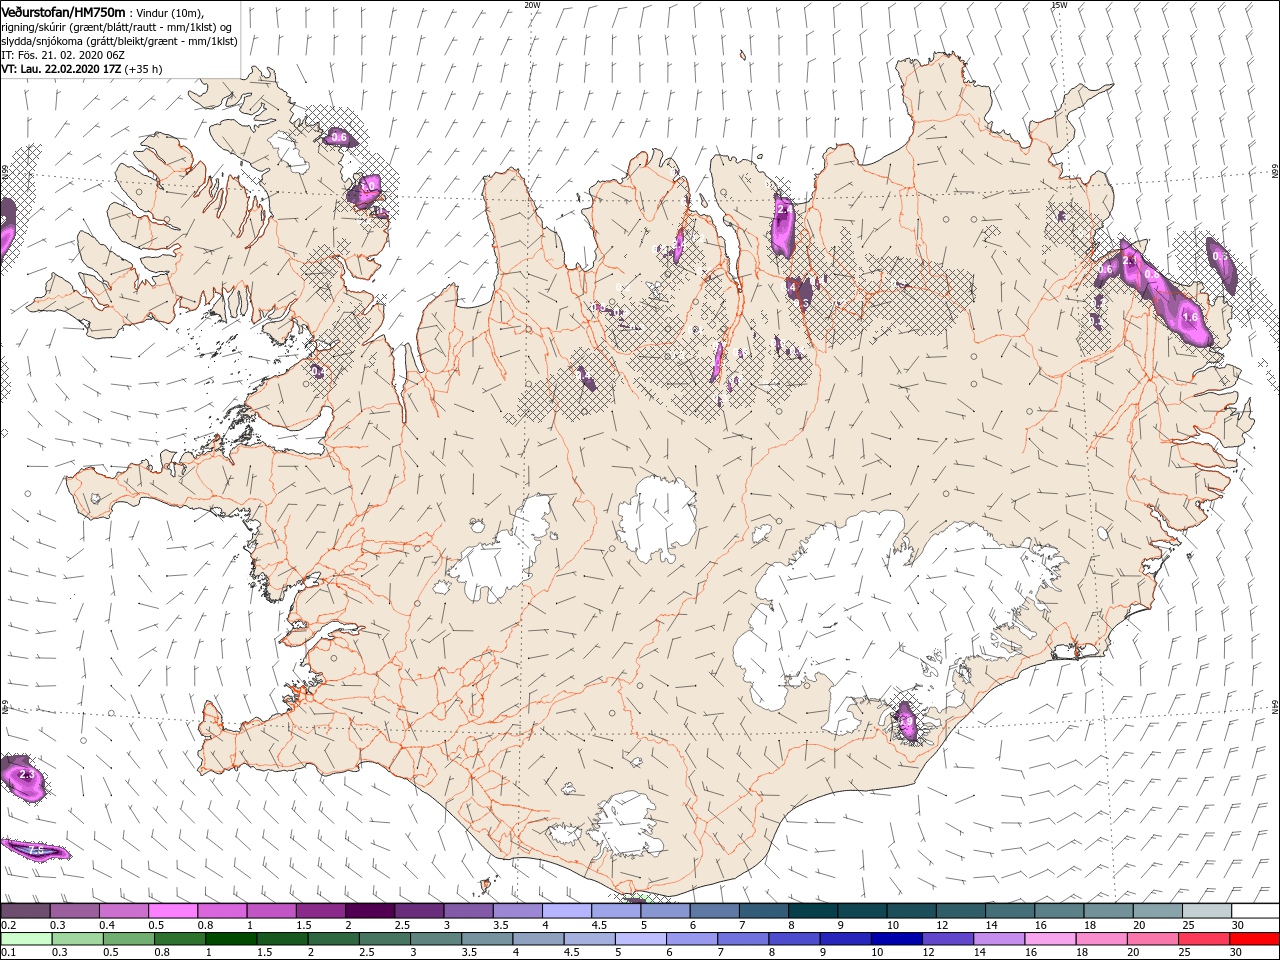Click the '15W' longitude label
This screenshot has width=1280, height=960.
tap(1058, 5)
